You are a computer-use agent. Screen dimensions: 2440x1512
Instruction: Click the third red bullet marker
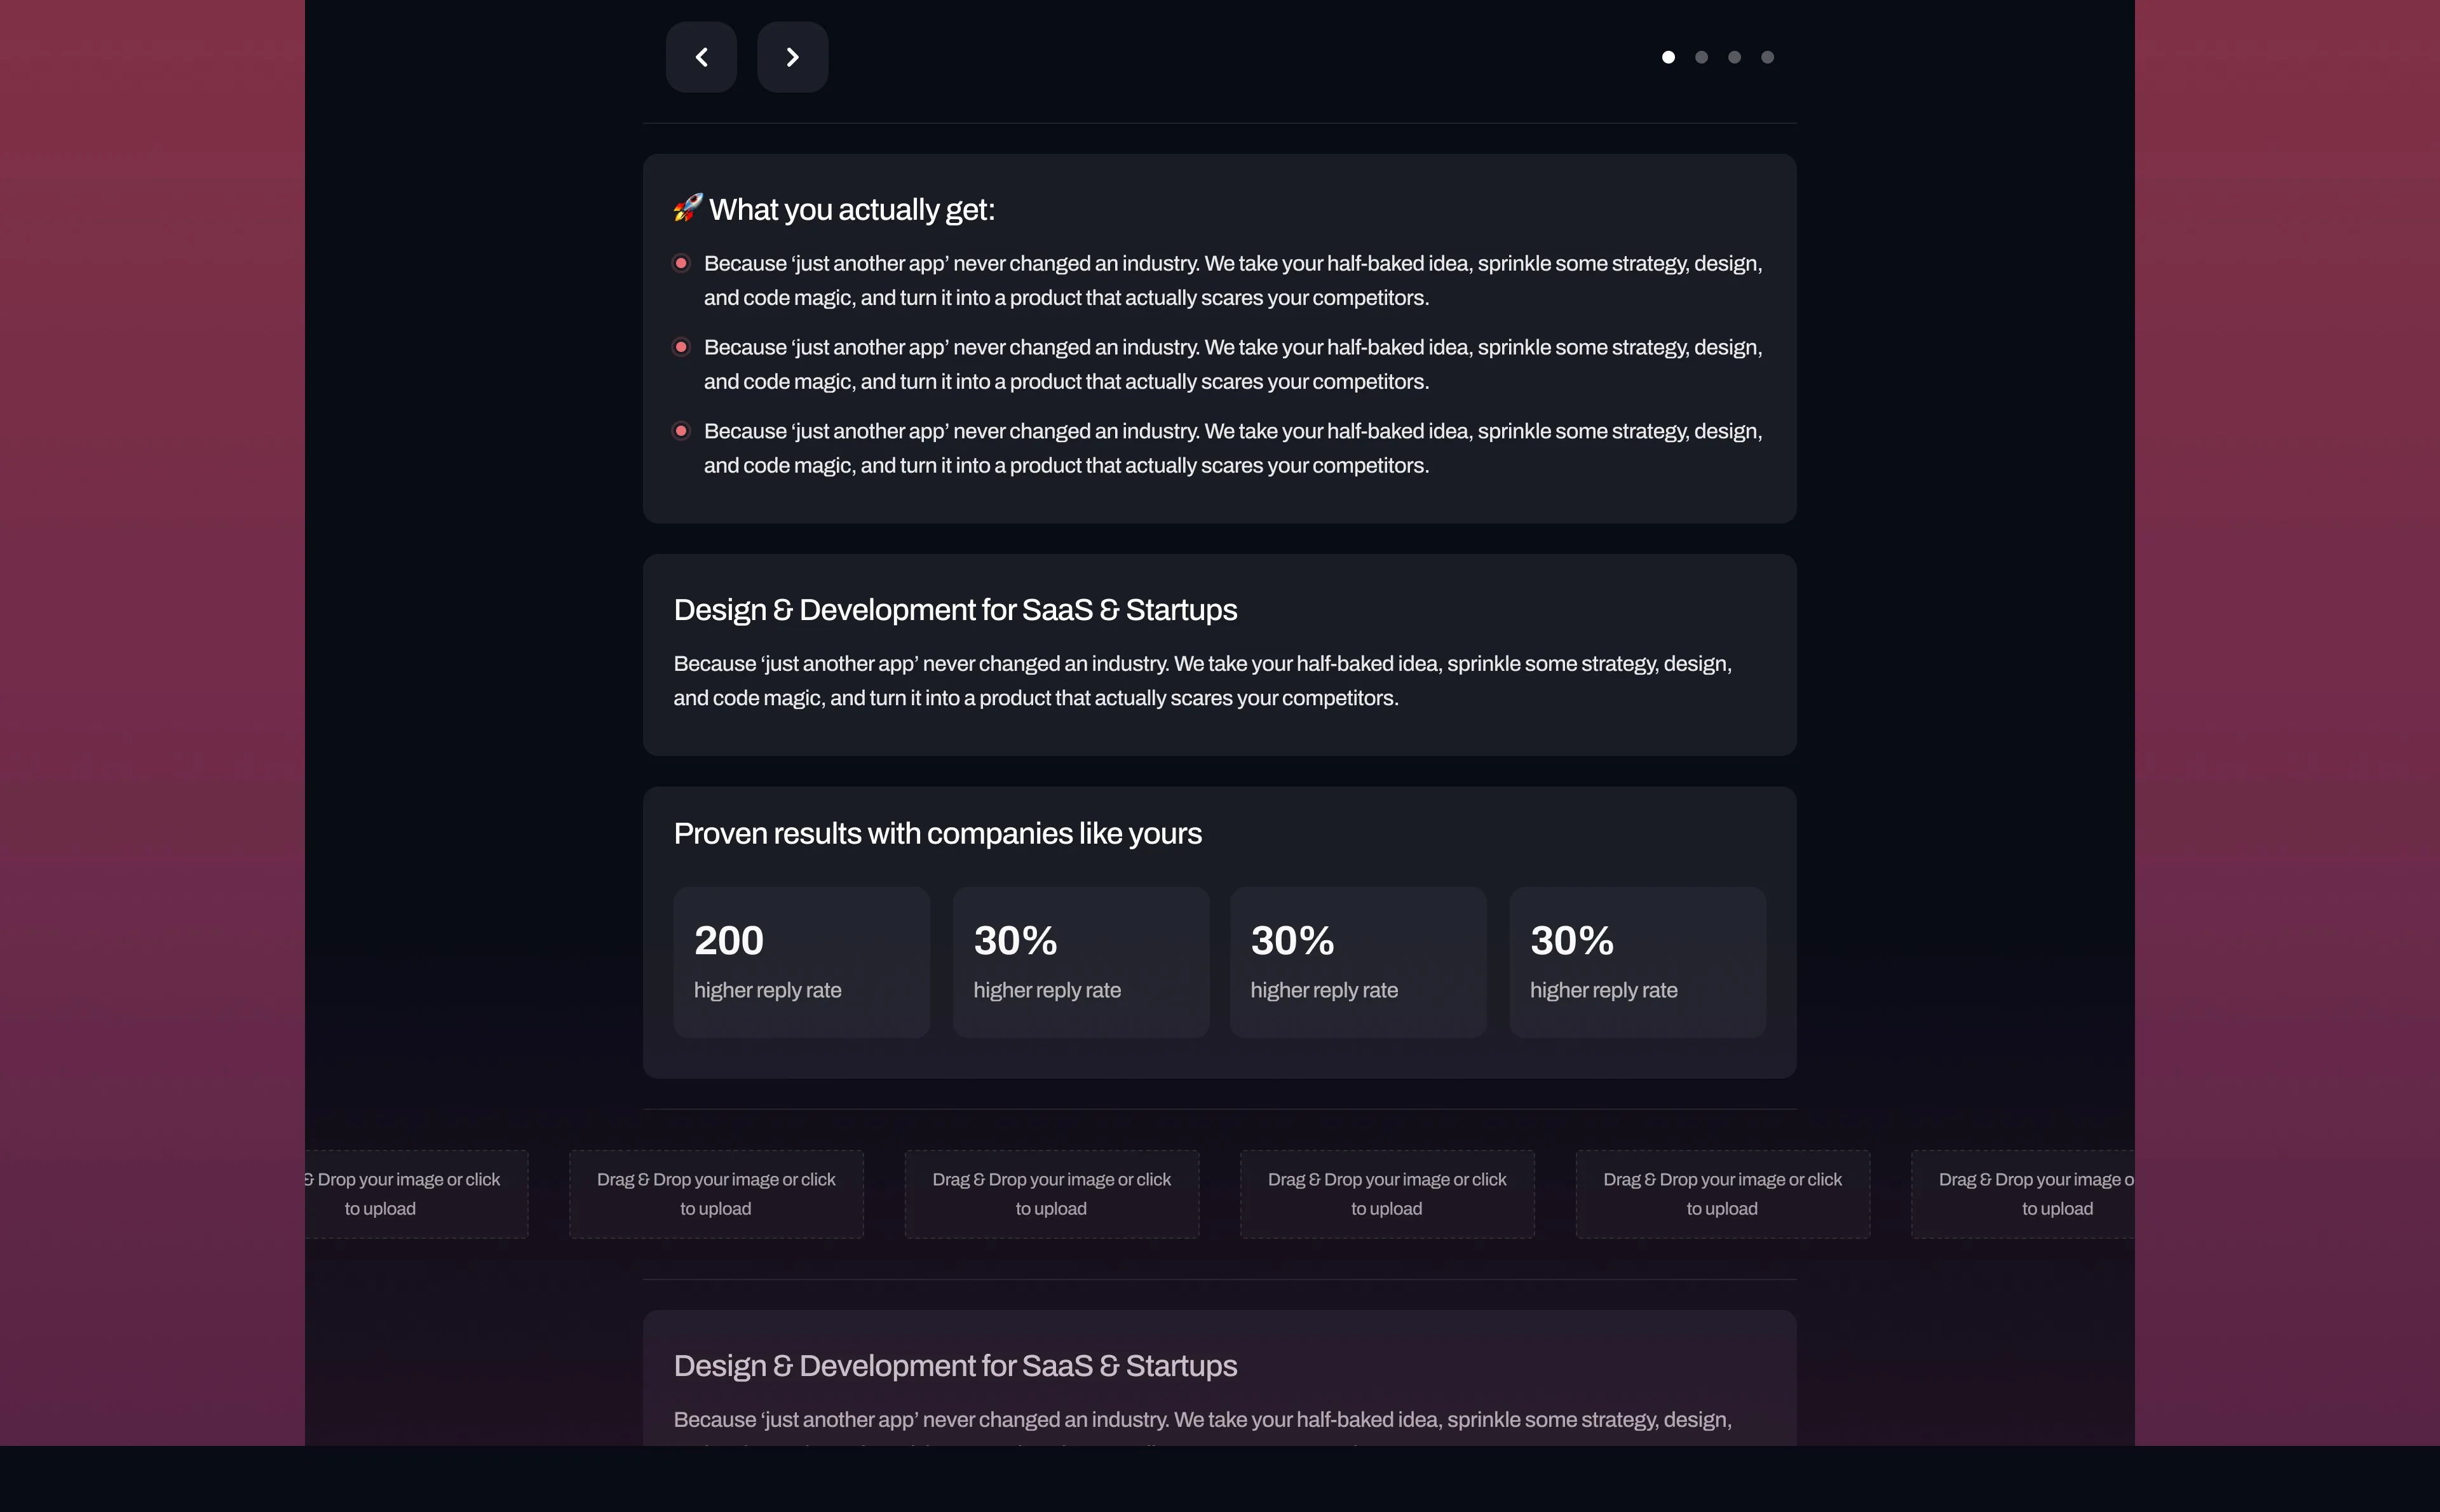tap(681, 431)
